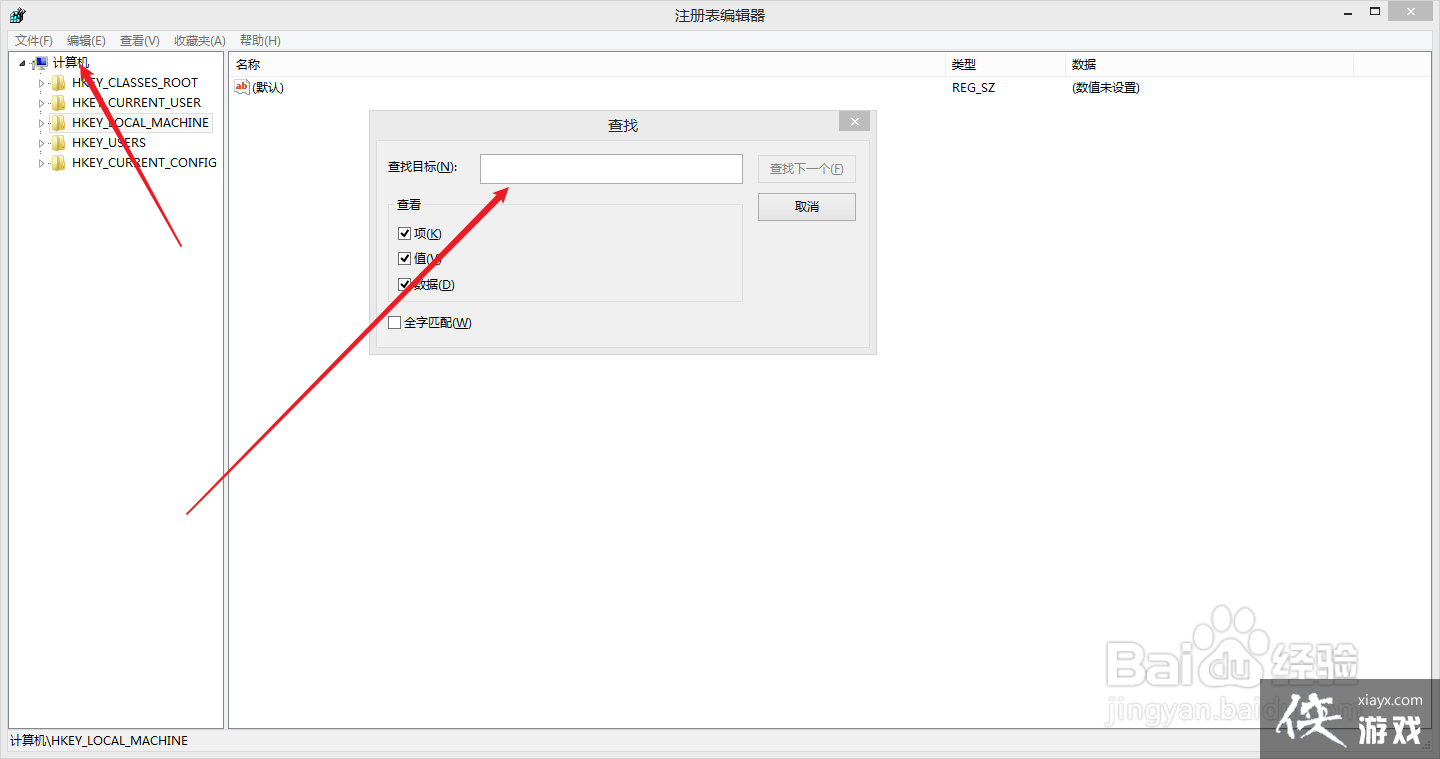Click the HKEY_CLASSES_ROOT folder icon

click(x=59, y=83)
